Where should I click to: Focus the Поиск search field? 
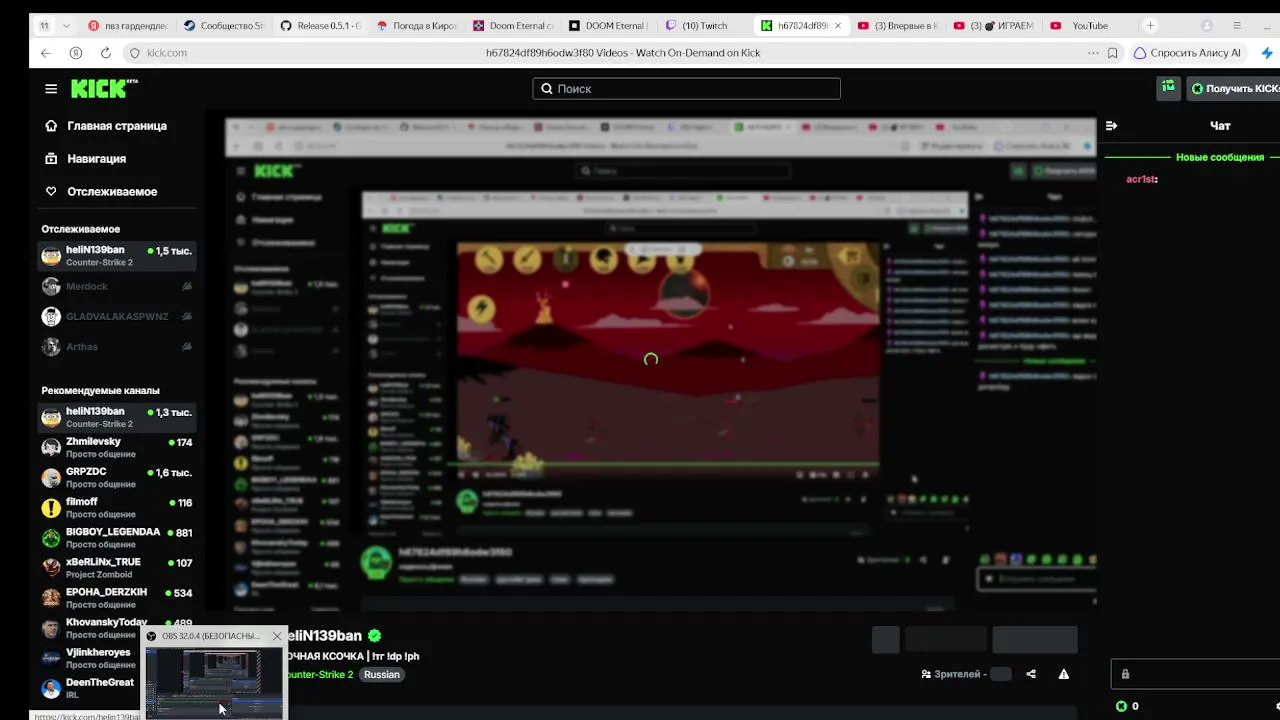[x=686, y=89]
